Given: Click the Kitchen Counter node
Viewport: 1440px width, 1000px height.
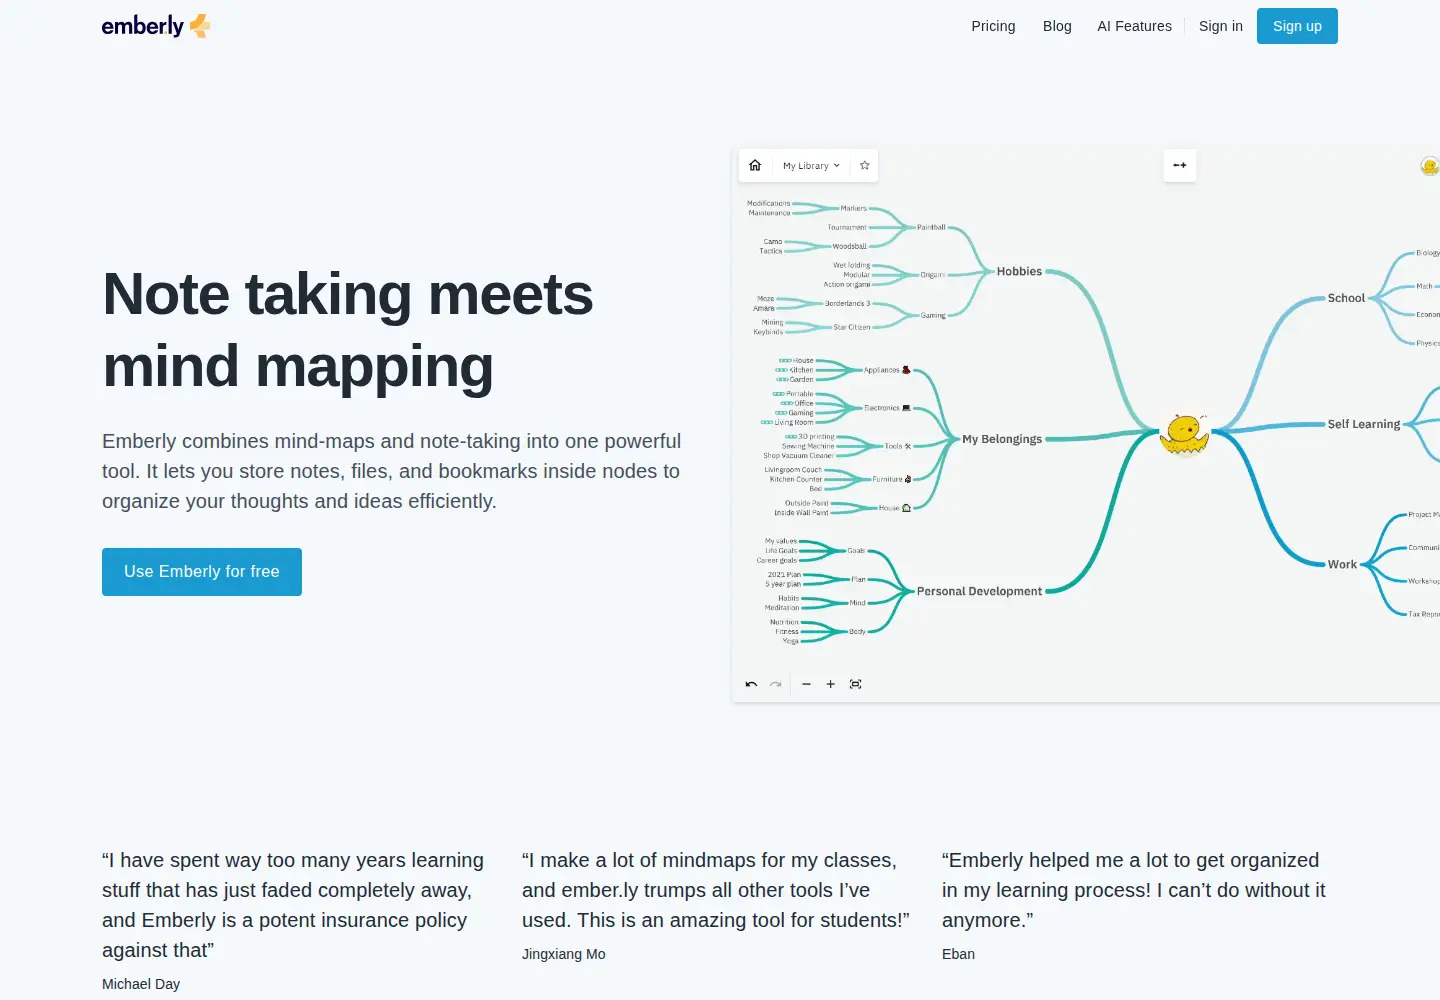Looking at the screenshot, I should (x=796, y=480).
